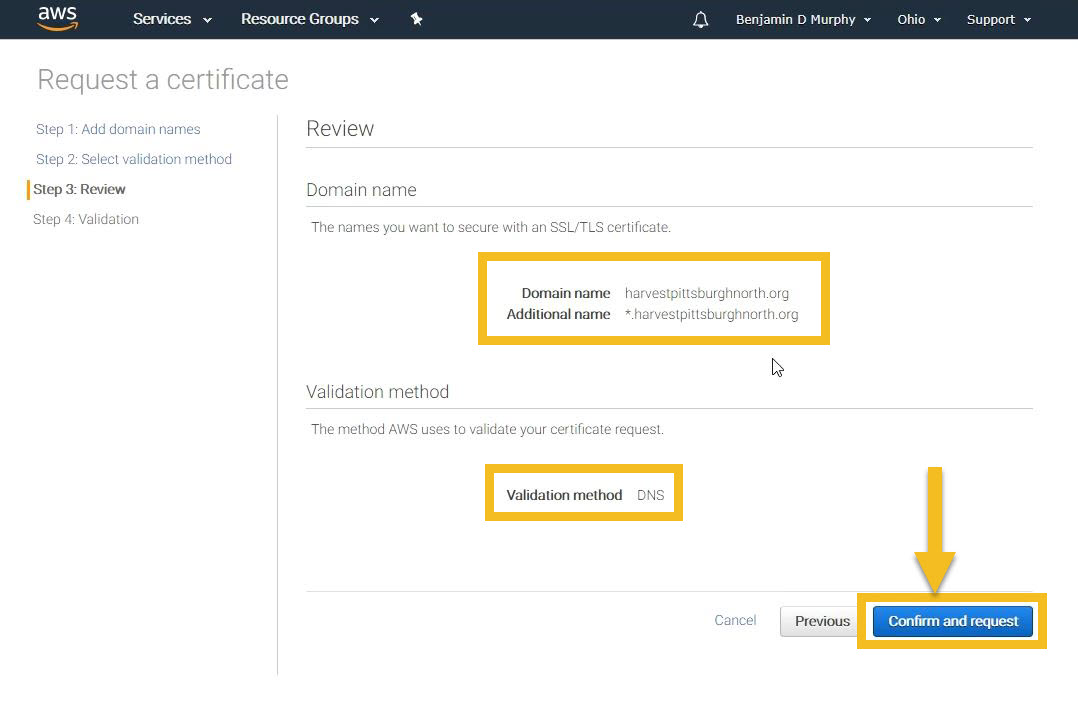Open the Ohio region selector
The width and height of the screenshot is (1078, 716).
point(918,19)
